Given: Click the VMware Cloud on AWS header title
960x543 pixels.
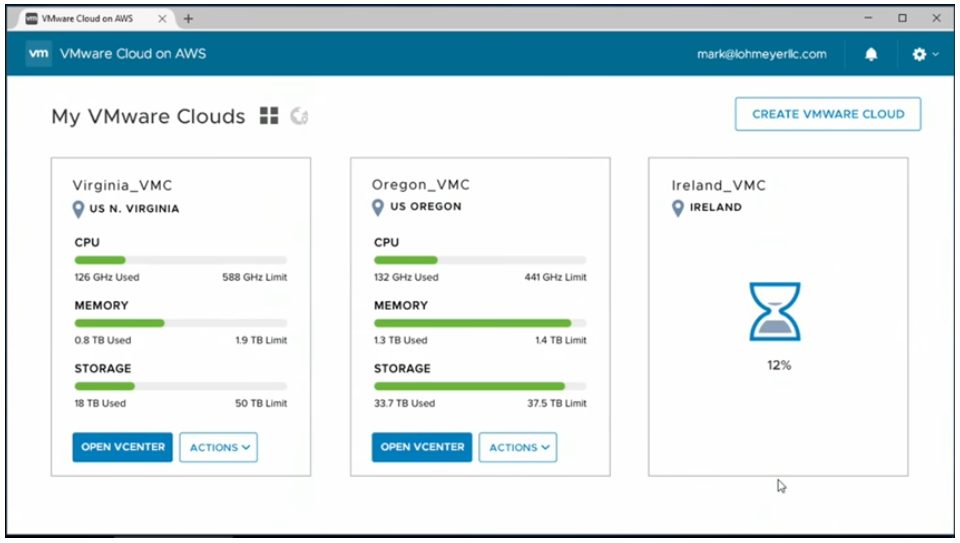Looking at the screenshot, I should point(133,53).
